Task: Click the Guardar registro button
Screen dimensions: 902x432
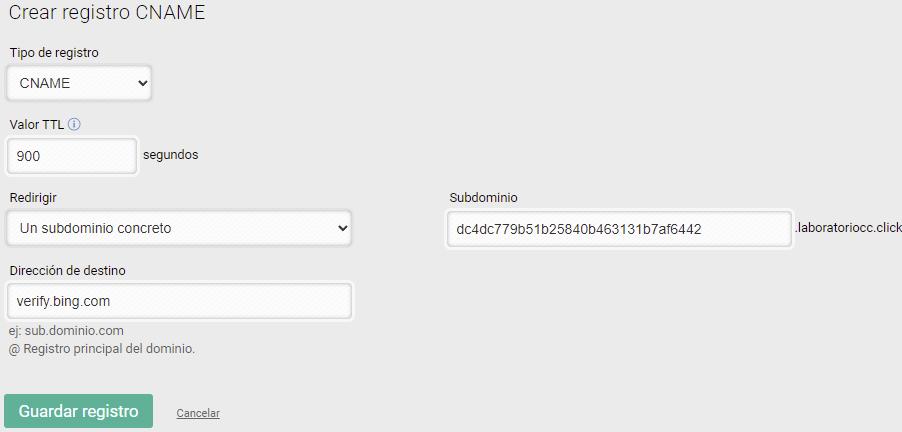Action: (x=78, y=411)
